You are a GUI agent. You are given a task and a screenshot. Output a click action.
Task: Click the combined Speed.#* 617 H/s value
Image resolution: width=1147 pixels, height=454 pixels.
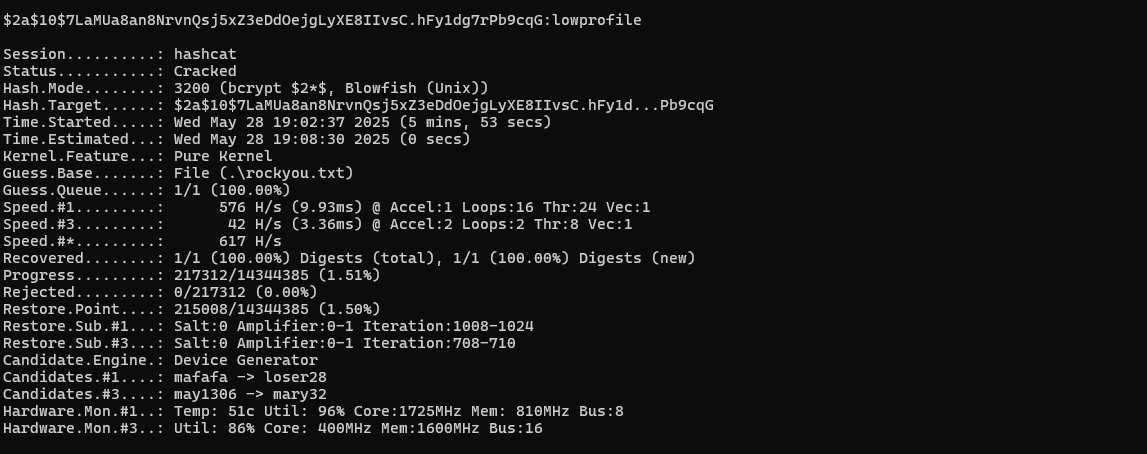click(x=250, y=241)
